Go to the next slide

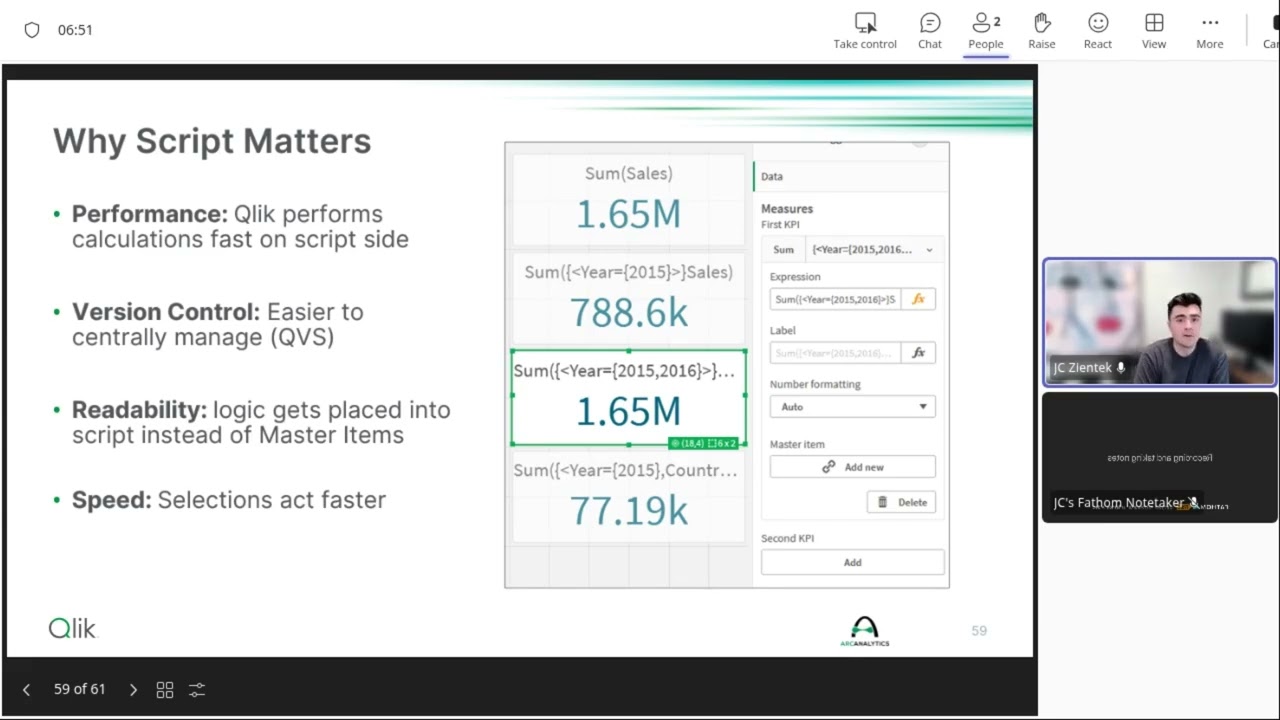(x=133, y=690)
